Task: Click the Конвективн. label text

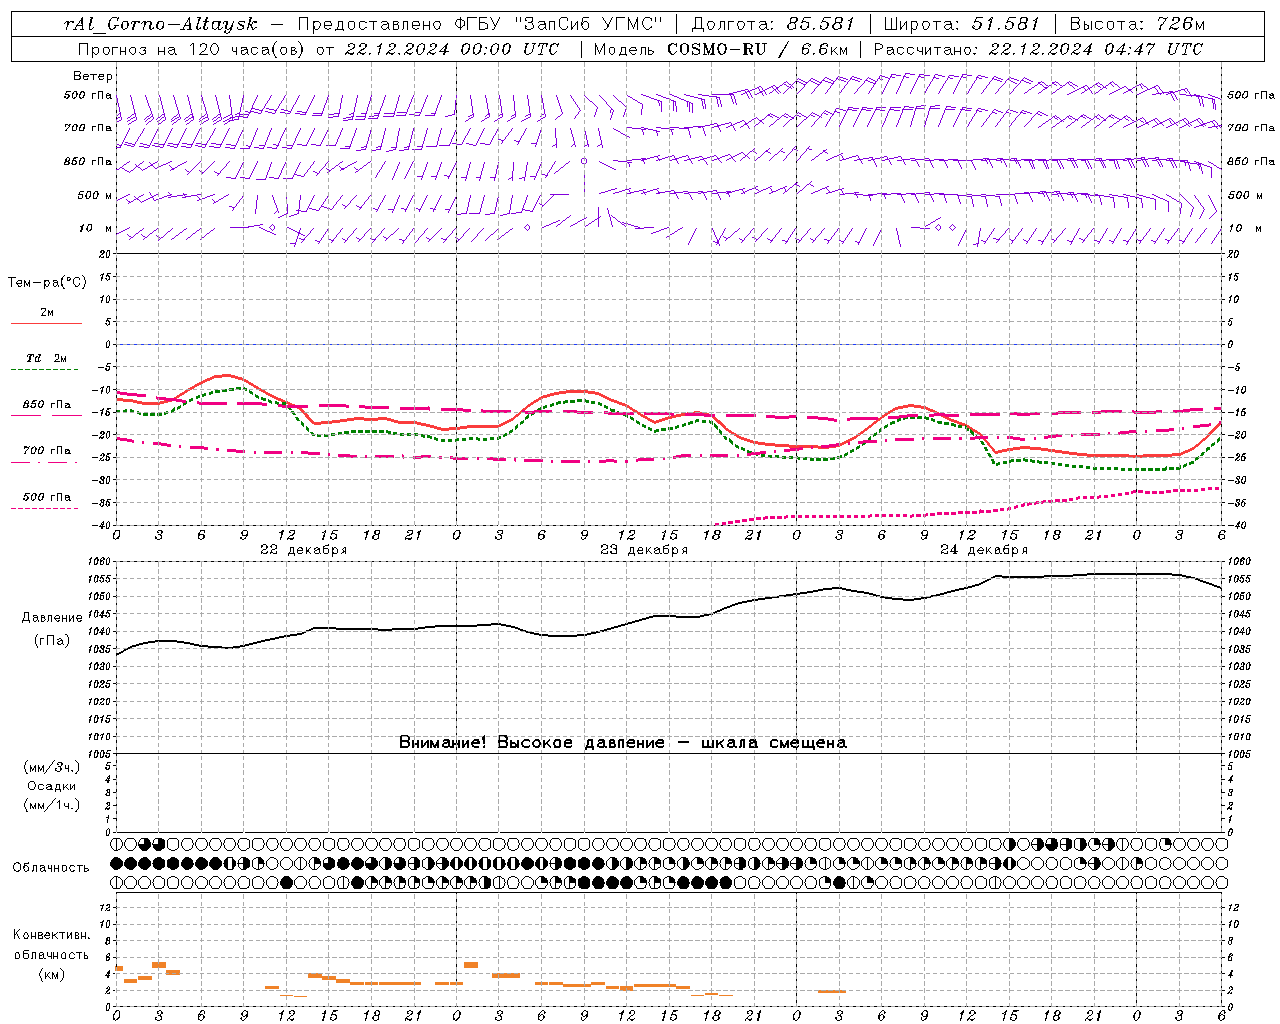Action: point(52,935)
